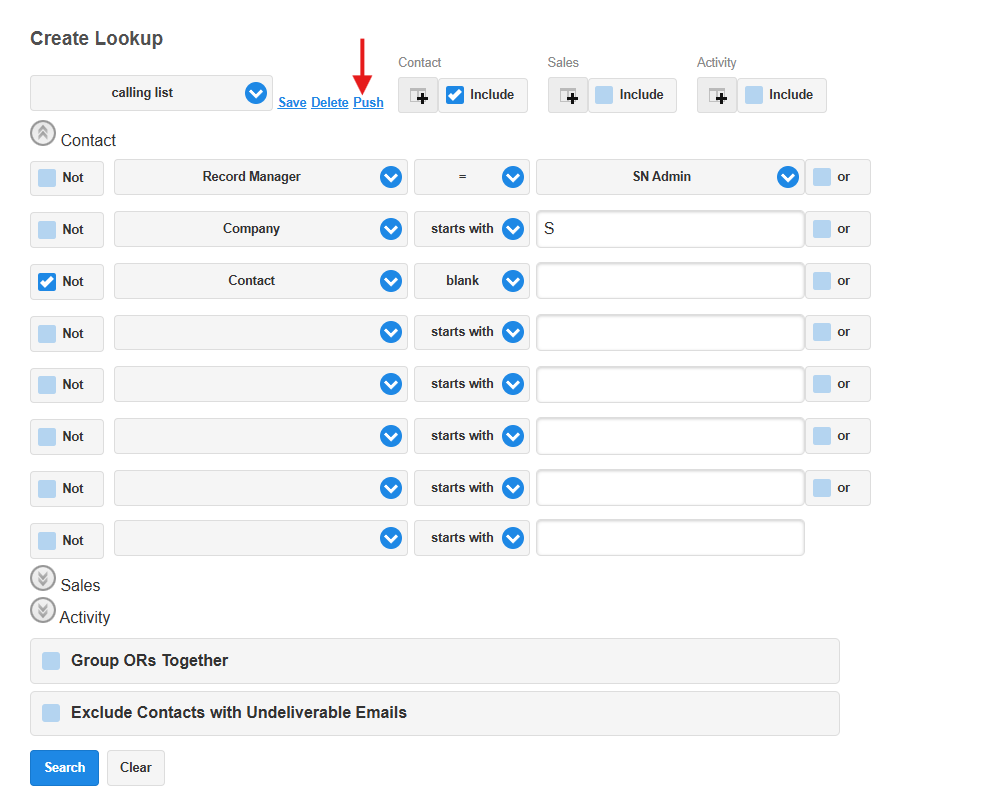The height and width of the screenshot is (802, 988).
Task: Click the Clear button
Action: point(135,768)
